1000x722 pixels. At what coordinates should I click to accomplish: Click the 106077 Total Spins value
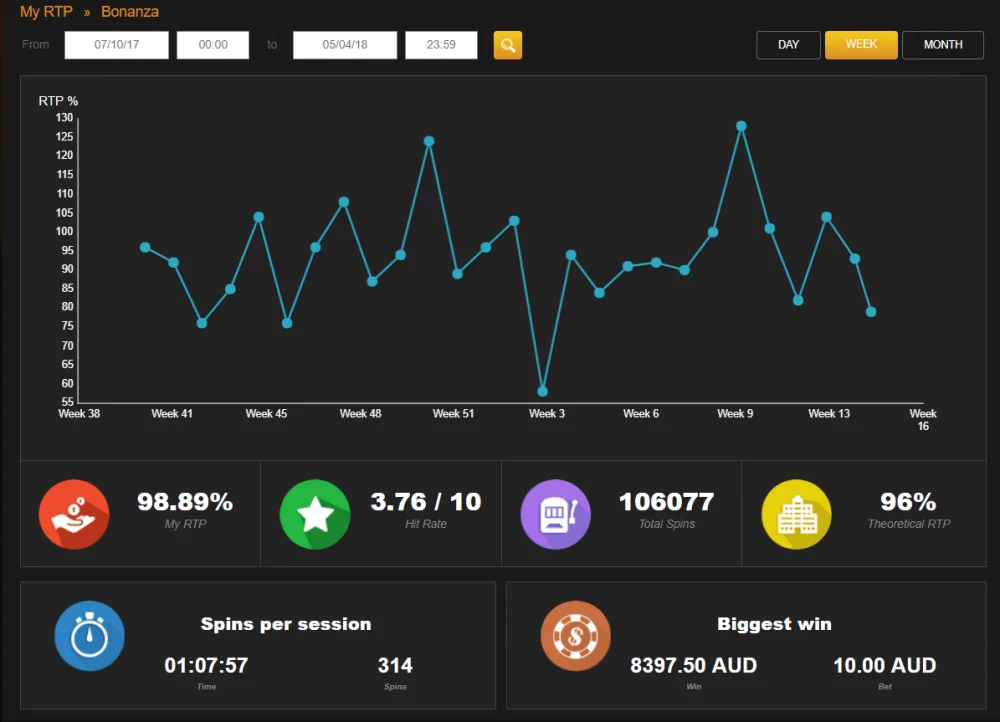[x=666, y=502]
